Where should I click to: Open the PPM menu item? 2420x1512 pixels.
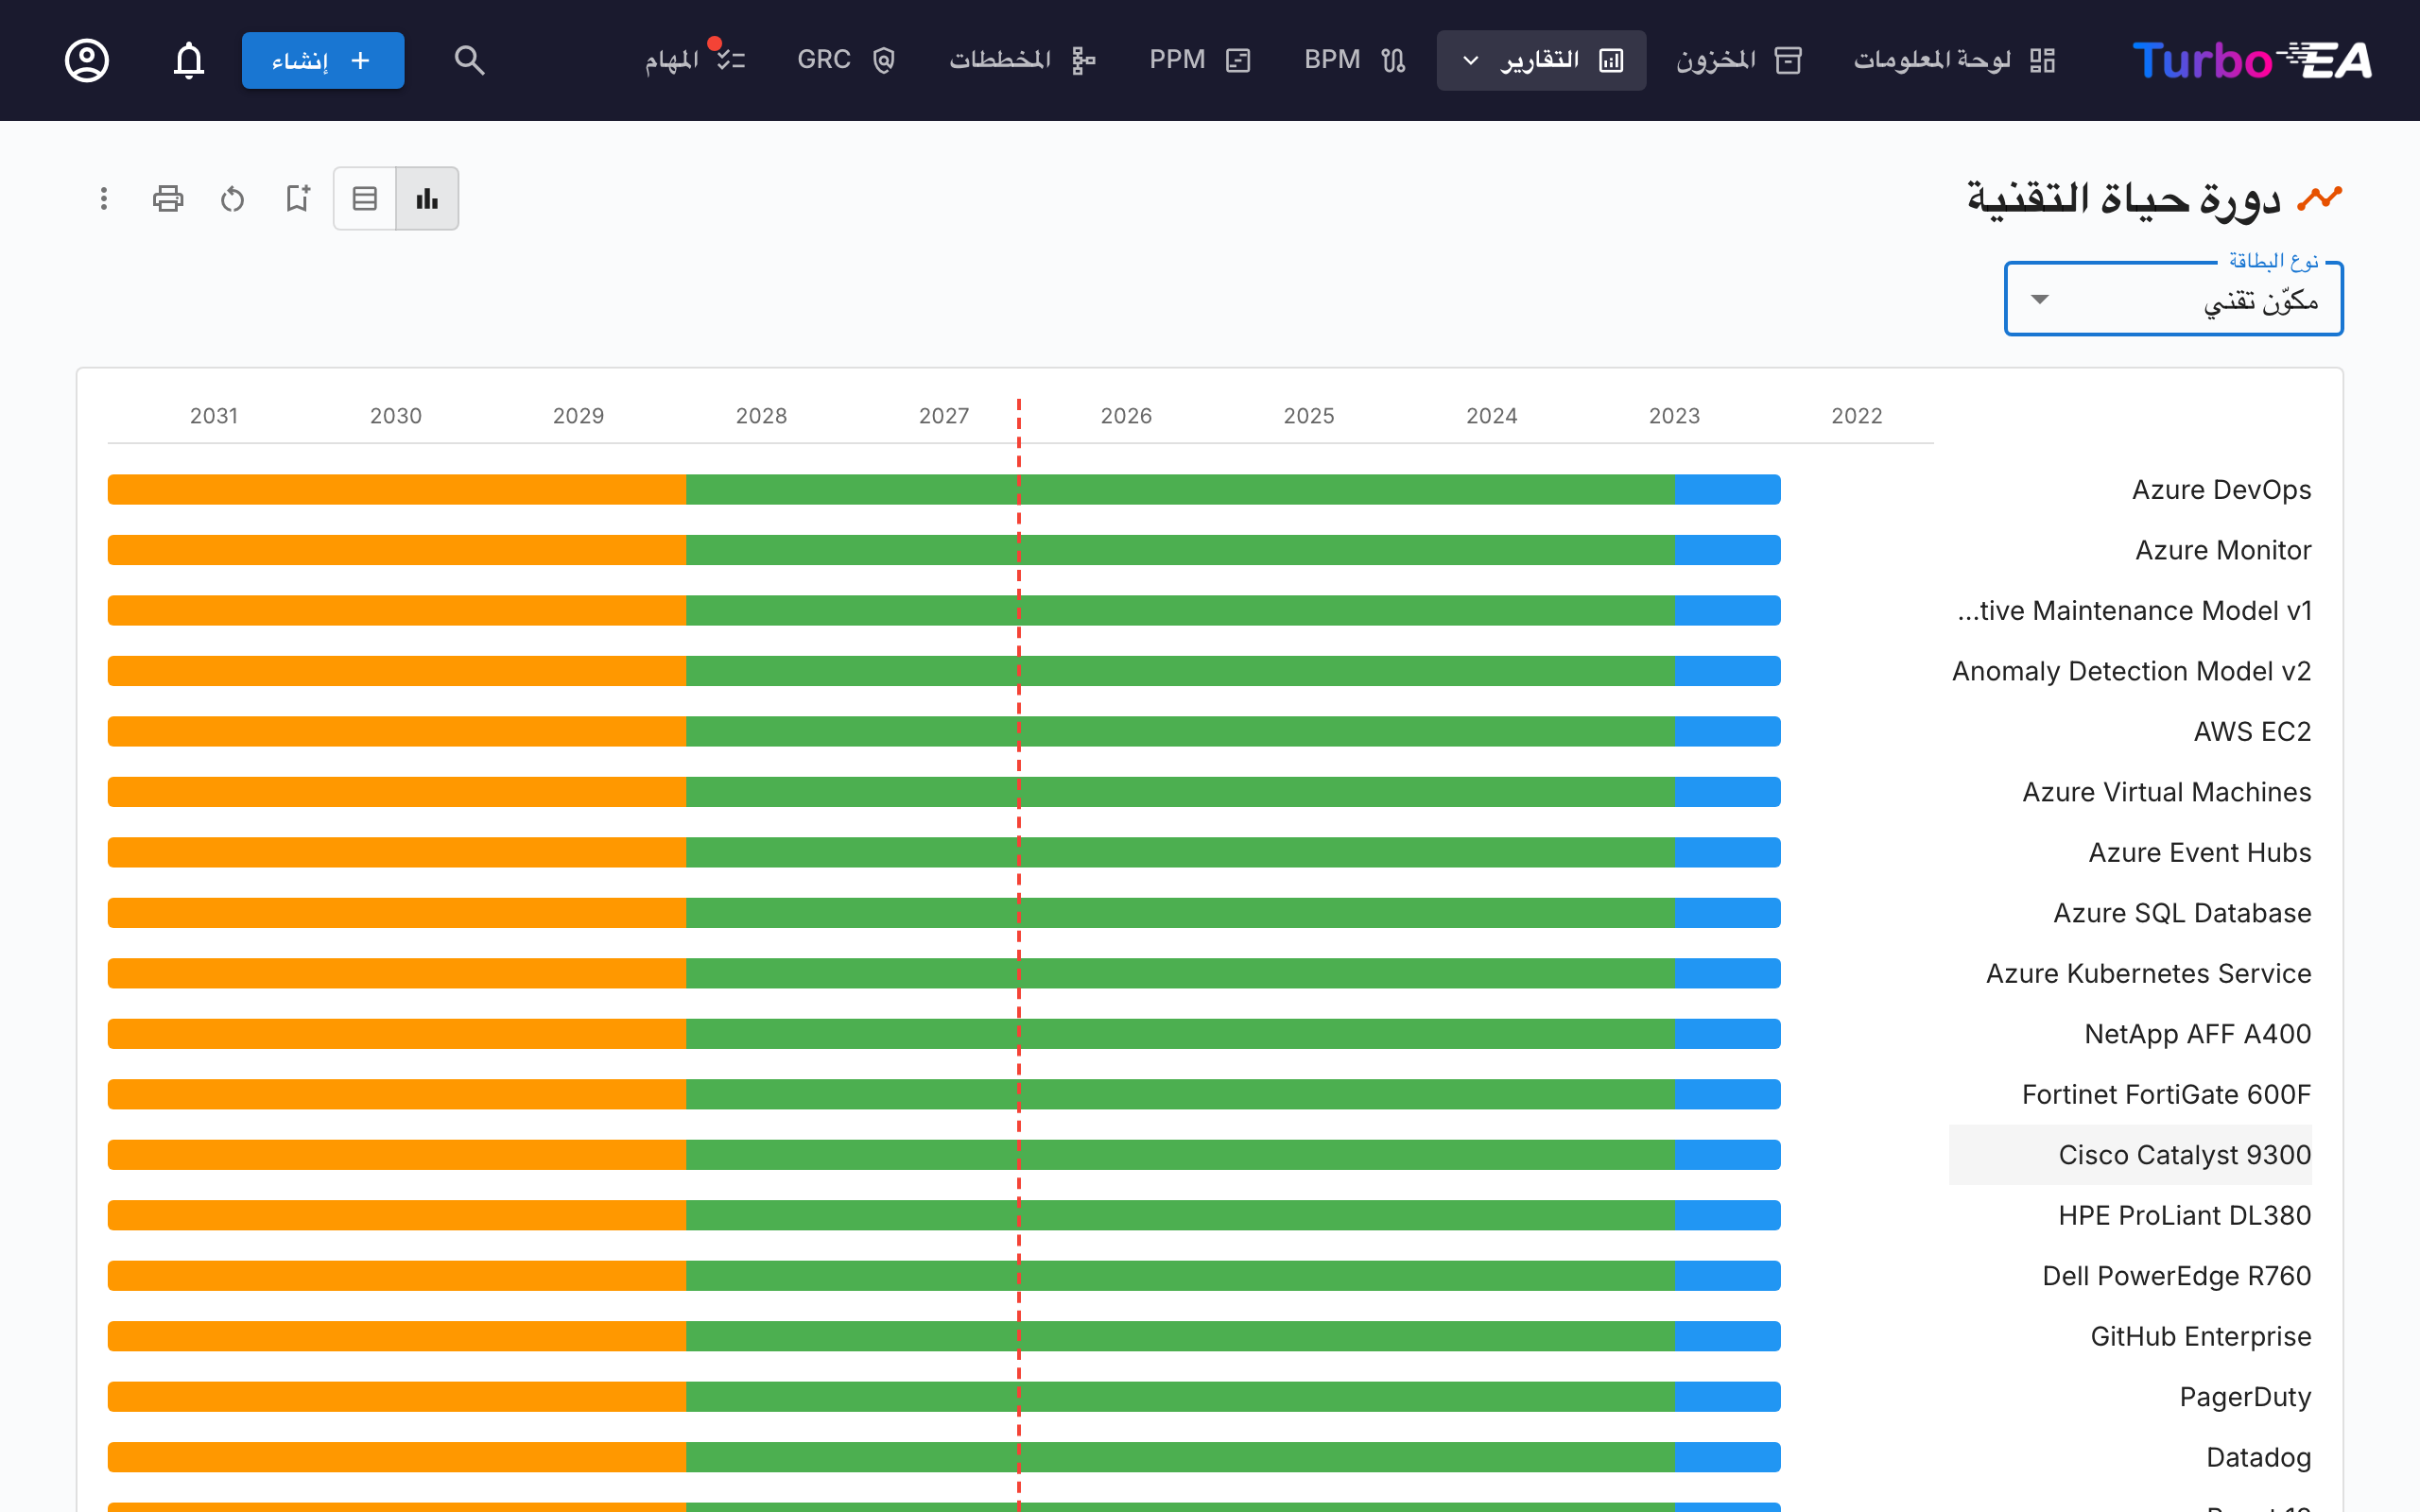1200,60
